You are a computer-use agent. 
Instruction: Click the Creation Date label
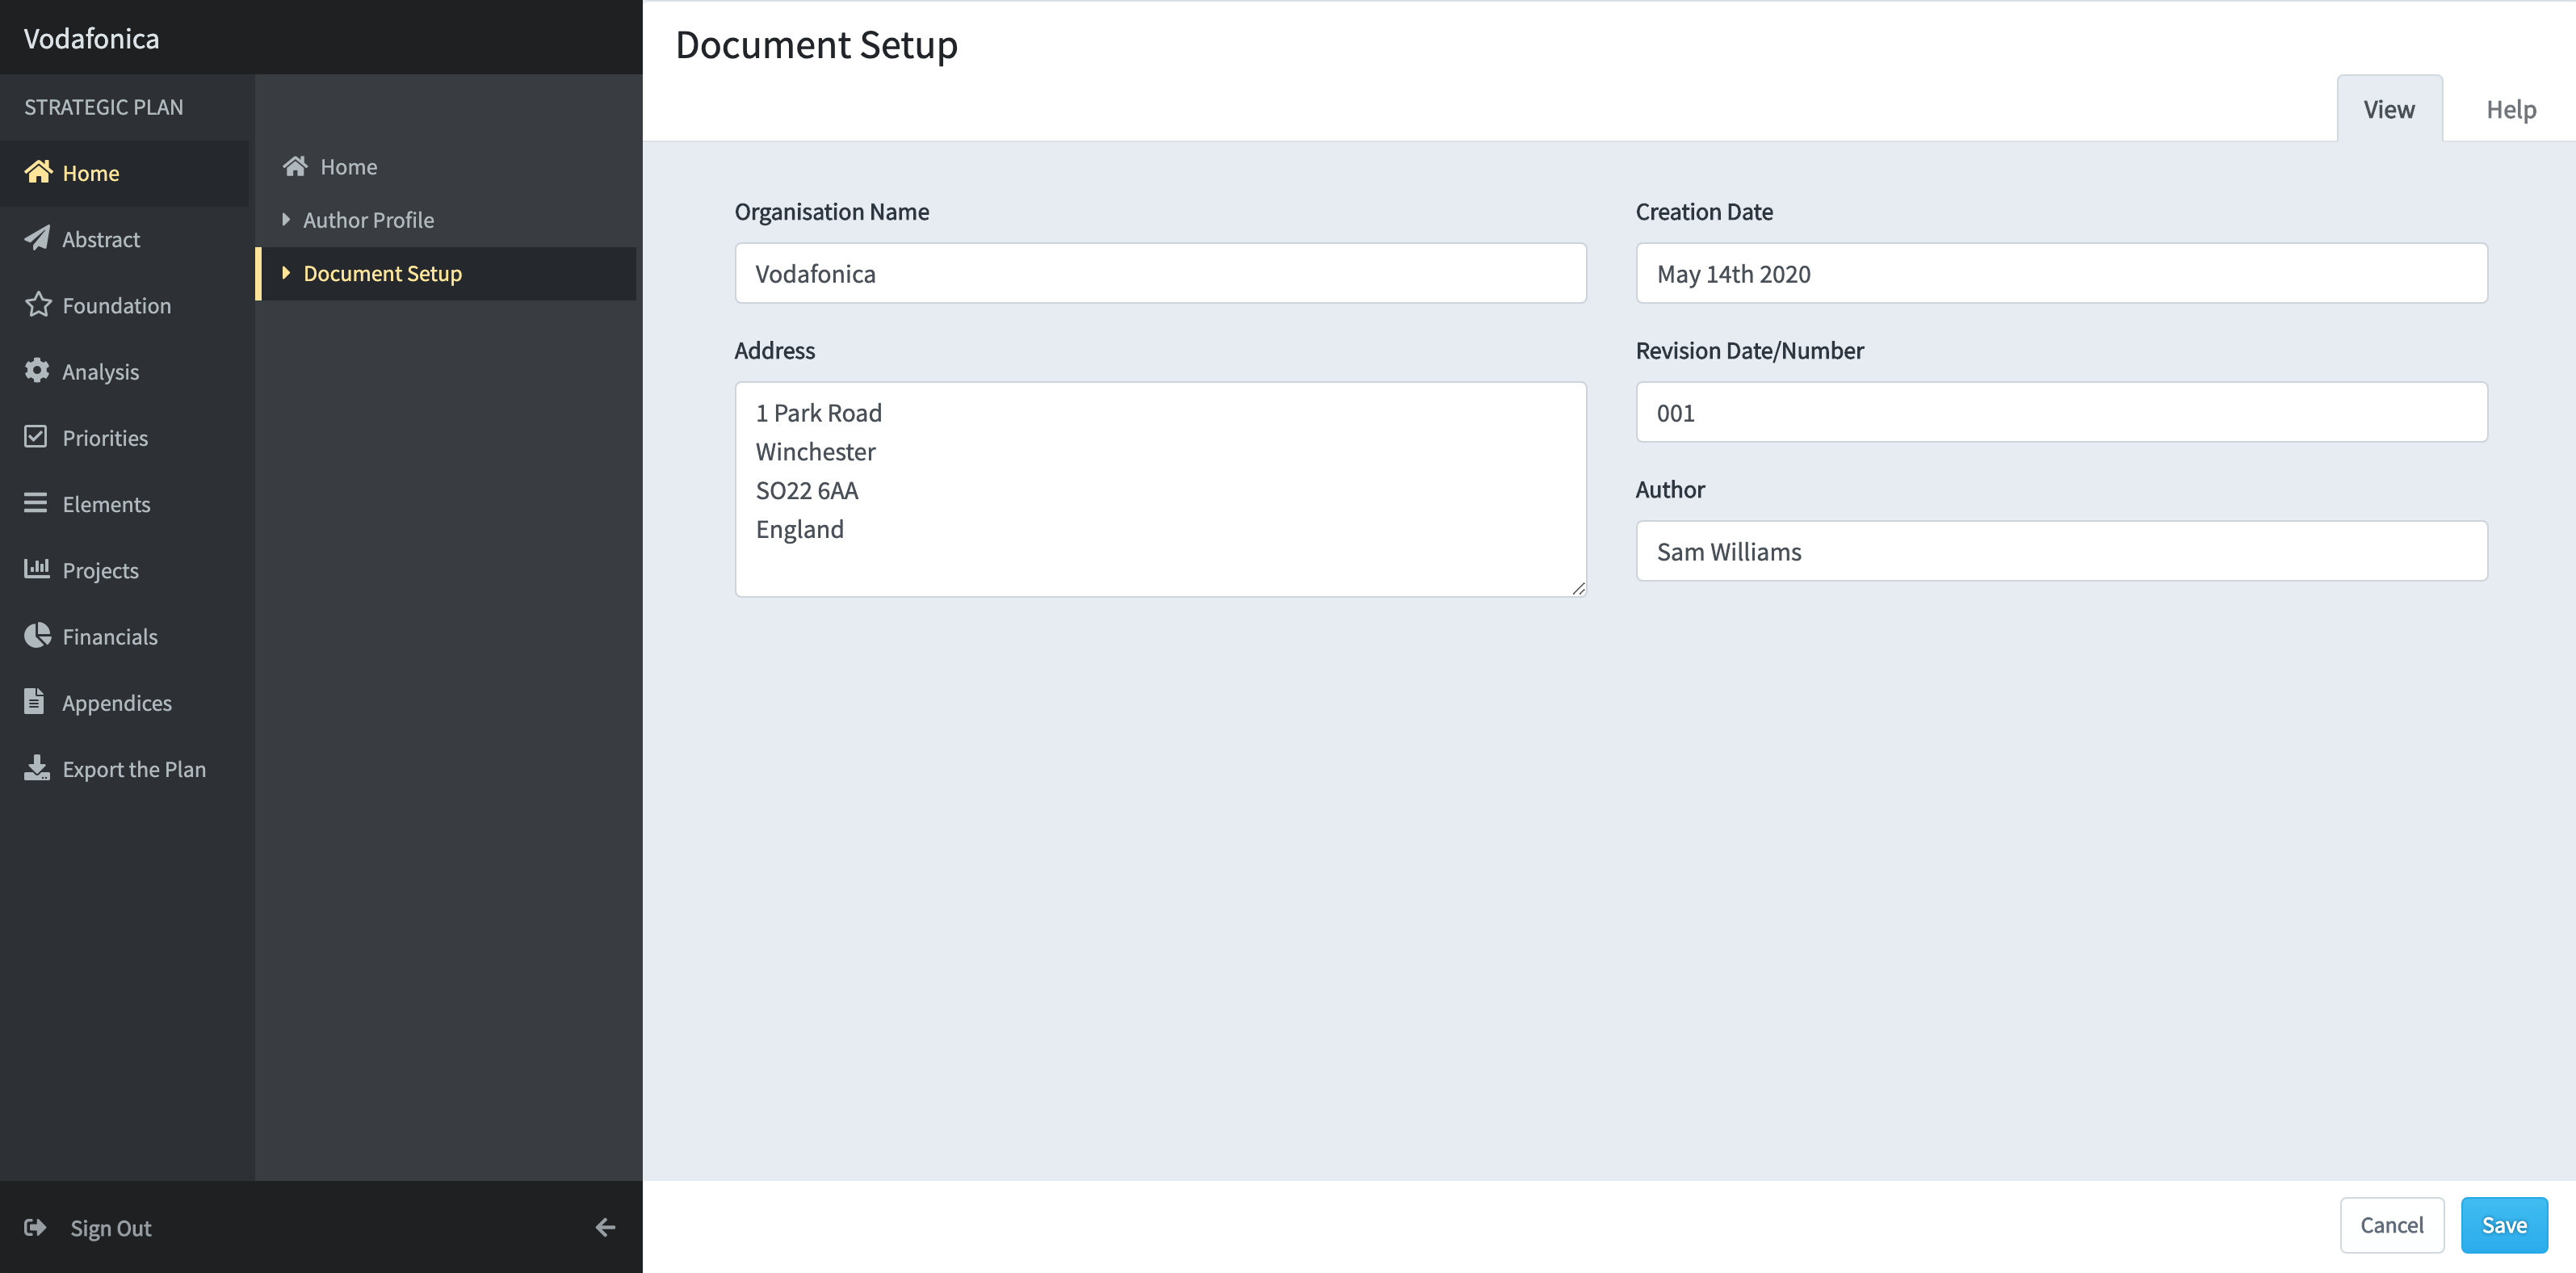pyautogui.click(x=1703, y=211)
